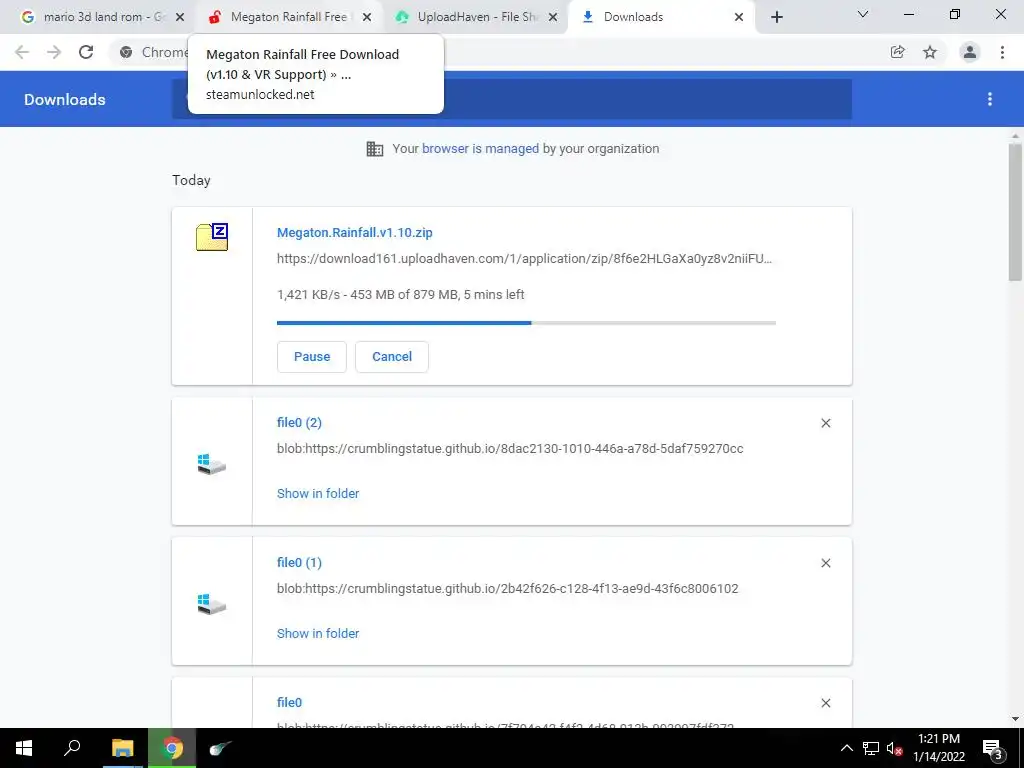This screenshot has width=1024, height=768.
Task: Open the network status tray icon
Action: coord(871,748)
